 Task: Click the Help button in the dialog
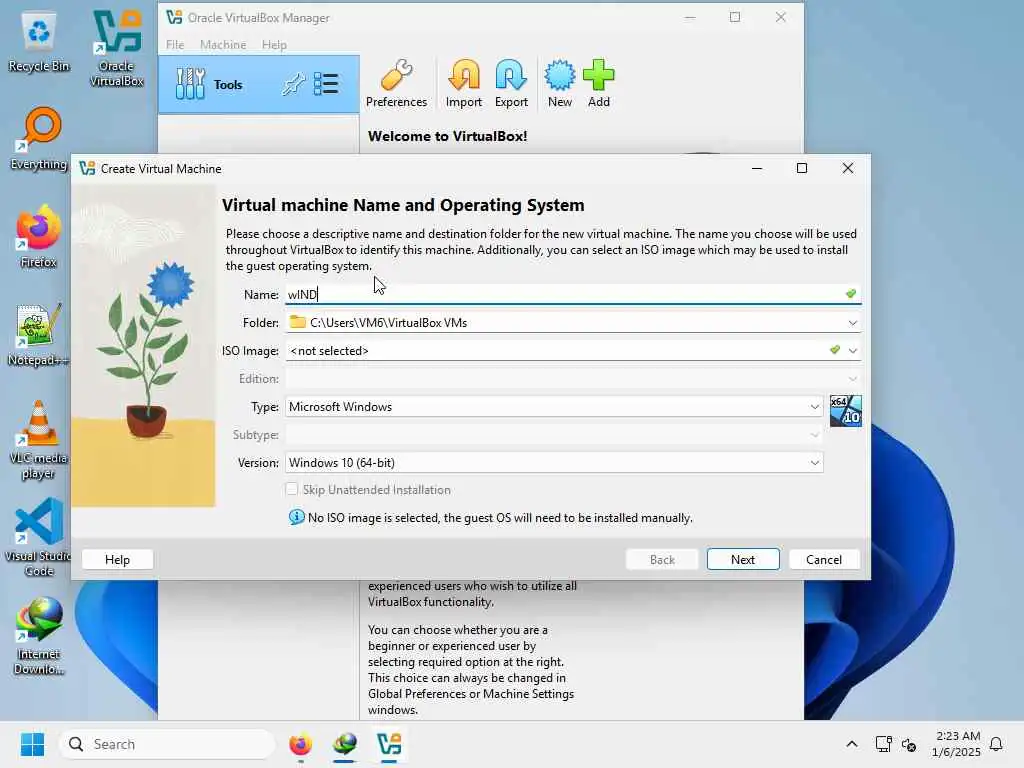[118, 560]
